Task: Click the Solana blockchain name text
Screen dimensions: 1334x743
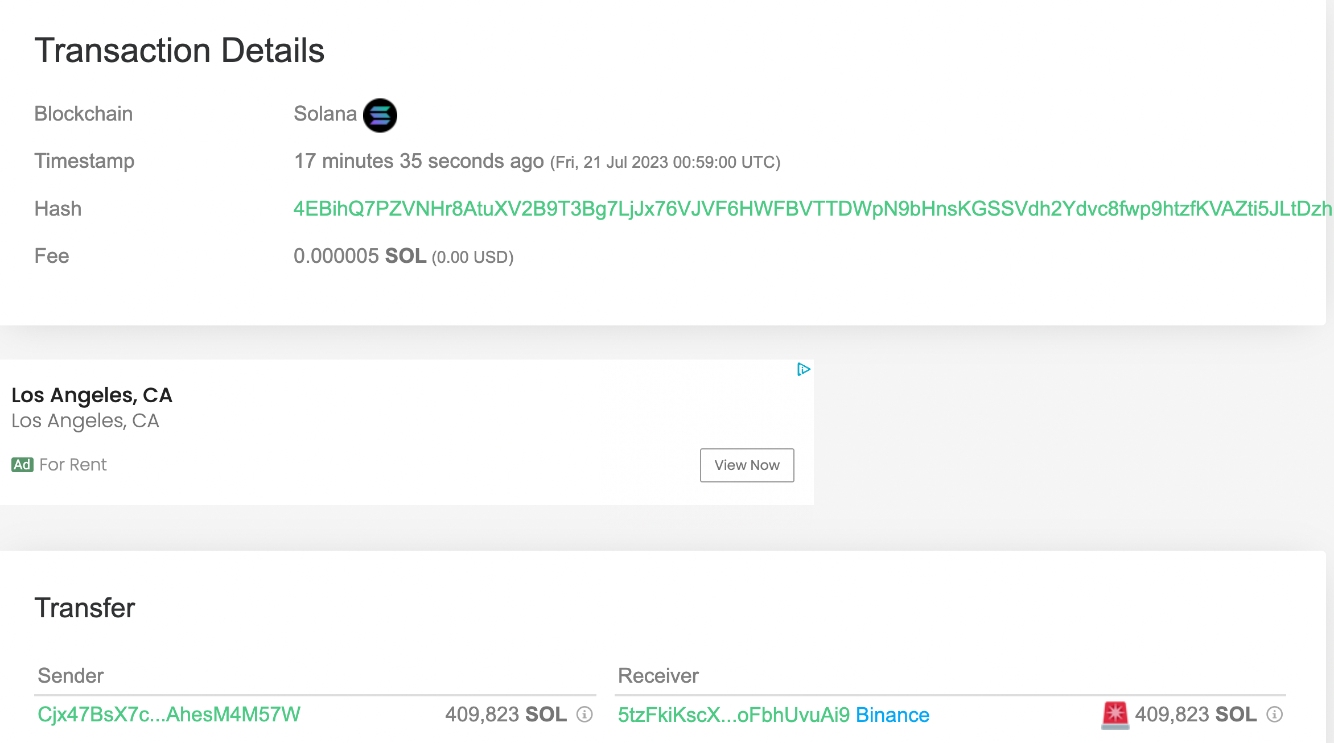Action: pos(325,114)
